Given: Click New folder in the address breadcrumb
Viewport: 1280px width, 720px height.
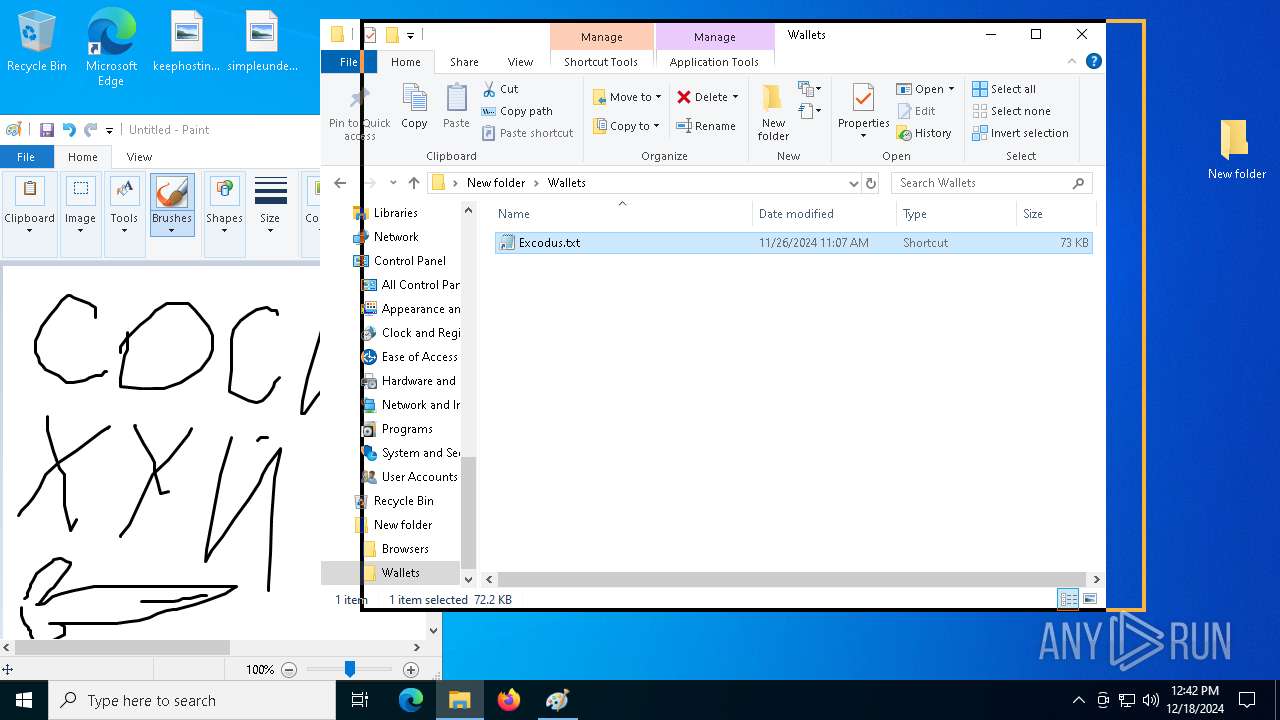Looking at the screenshot, I should click(496, 183).
